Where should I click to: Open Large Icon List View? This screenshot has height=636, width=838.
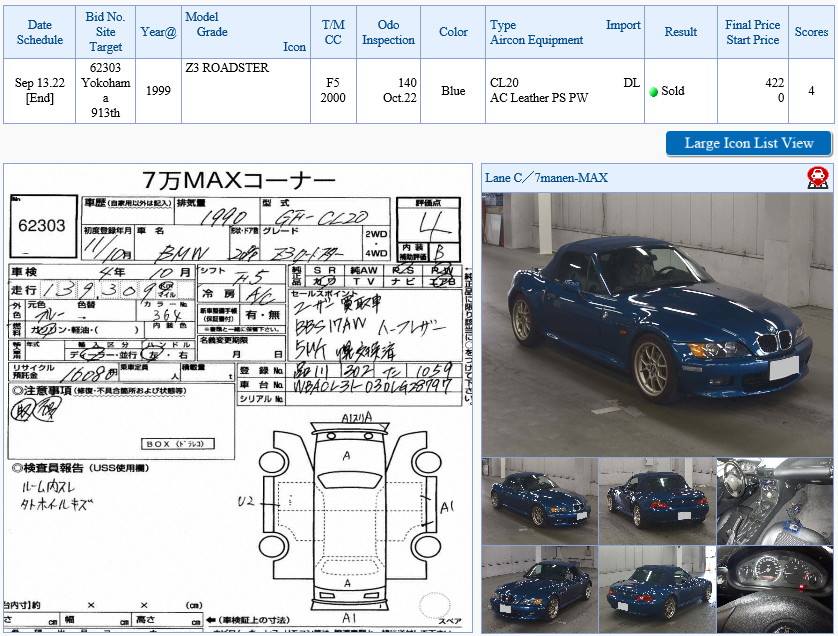point(749,143)
